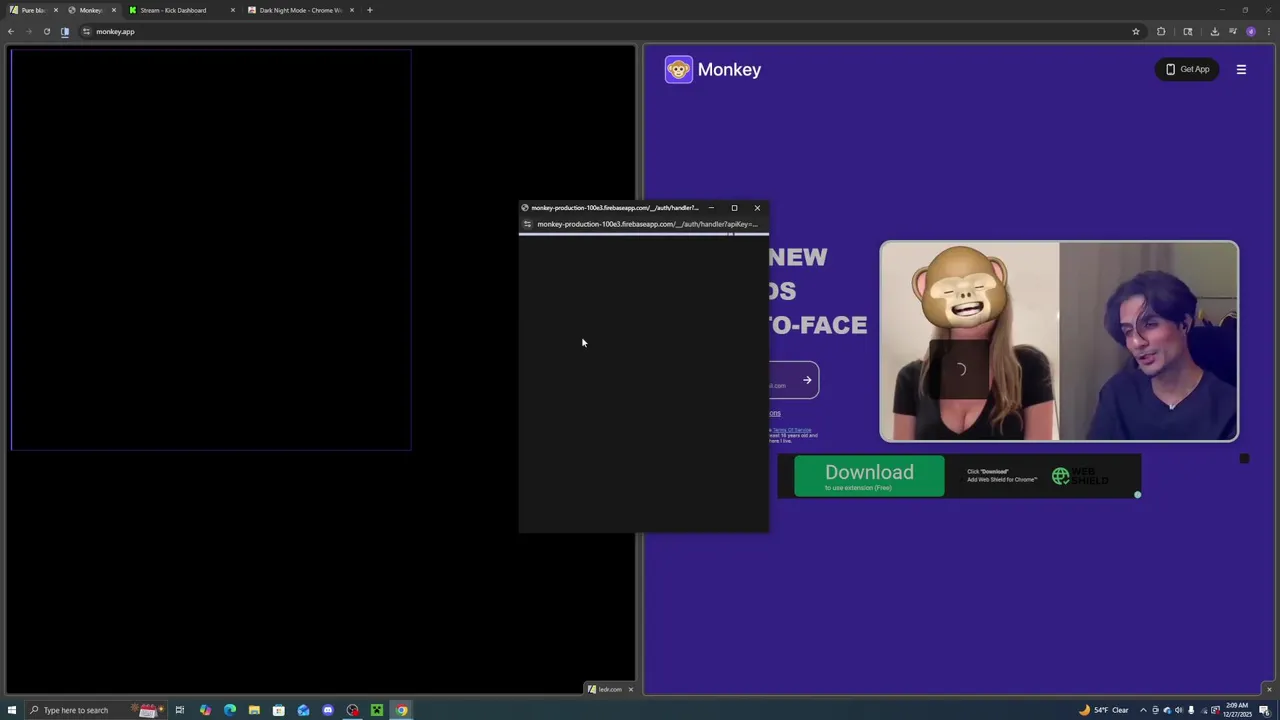This screenshot has width=1280, height=720.
Task: Go forward to the next page
Action: coord(28,31)
